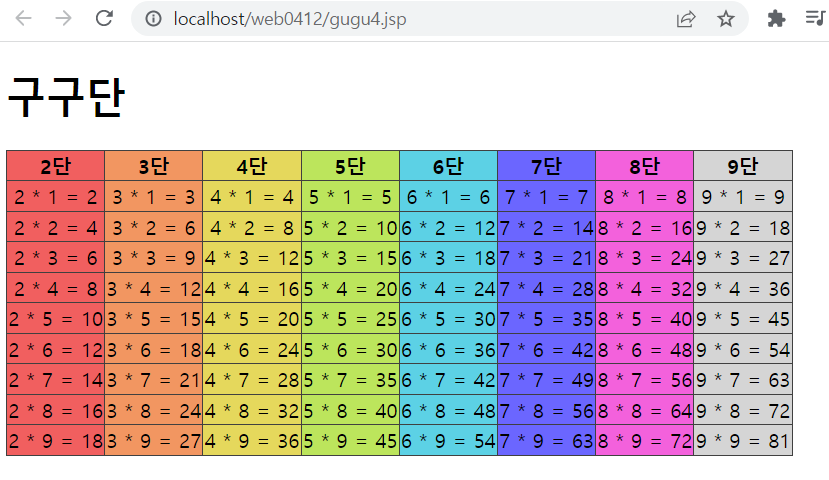Select cell 4 * 4 = 16
829x480 pixels.
click(252, 289)
